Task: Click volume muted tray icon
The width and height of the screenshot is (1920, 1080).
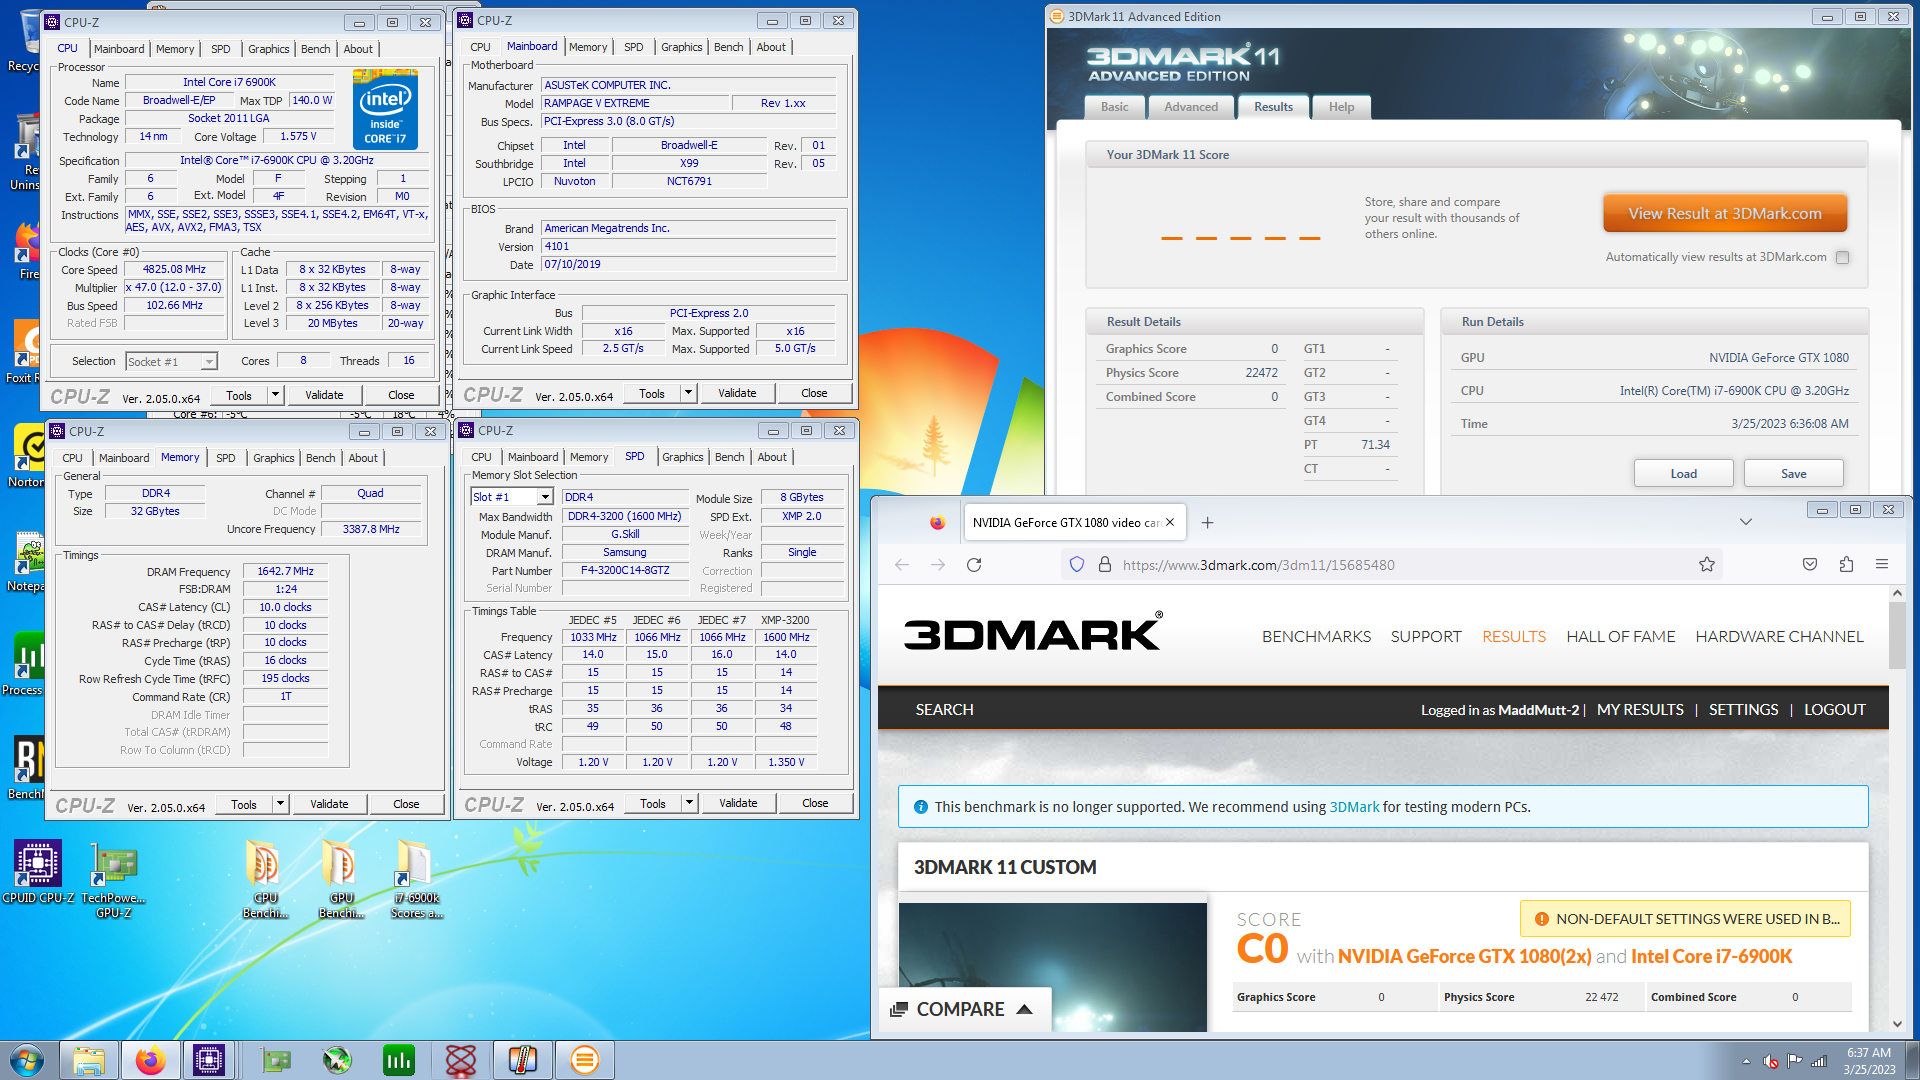Action: pos(1770,1061)
